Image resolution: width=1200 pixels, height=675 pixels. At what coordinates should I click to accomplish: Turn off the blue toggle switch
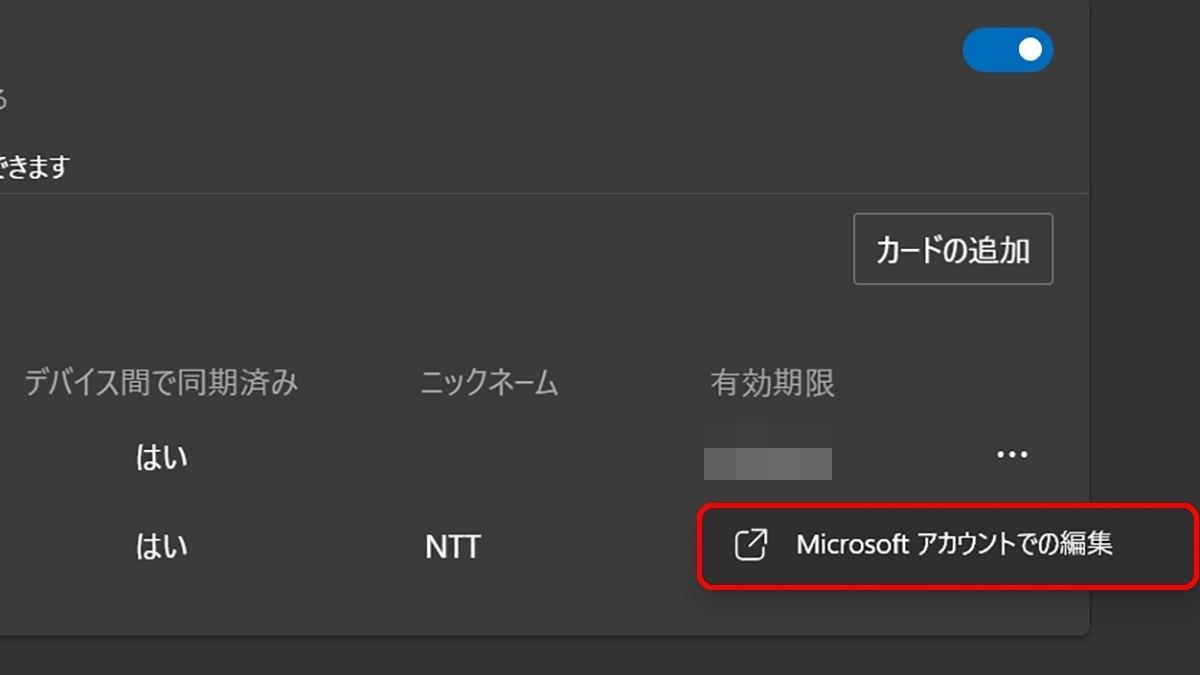point(1007,50)
